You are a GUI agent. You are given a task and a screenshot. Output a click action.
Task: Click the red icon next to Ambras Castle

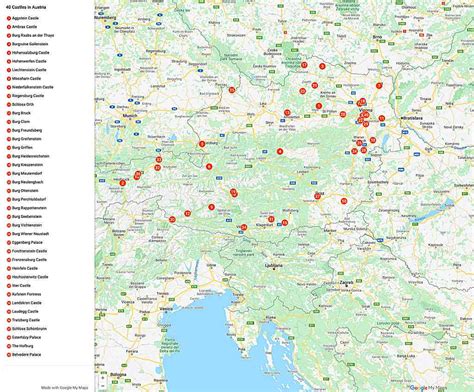(x=9, y=27)
